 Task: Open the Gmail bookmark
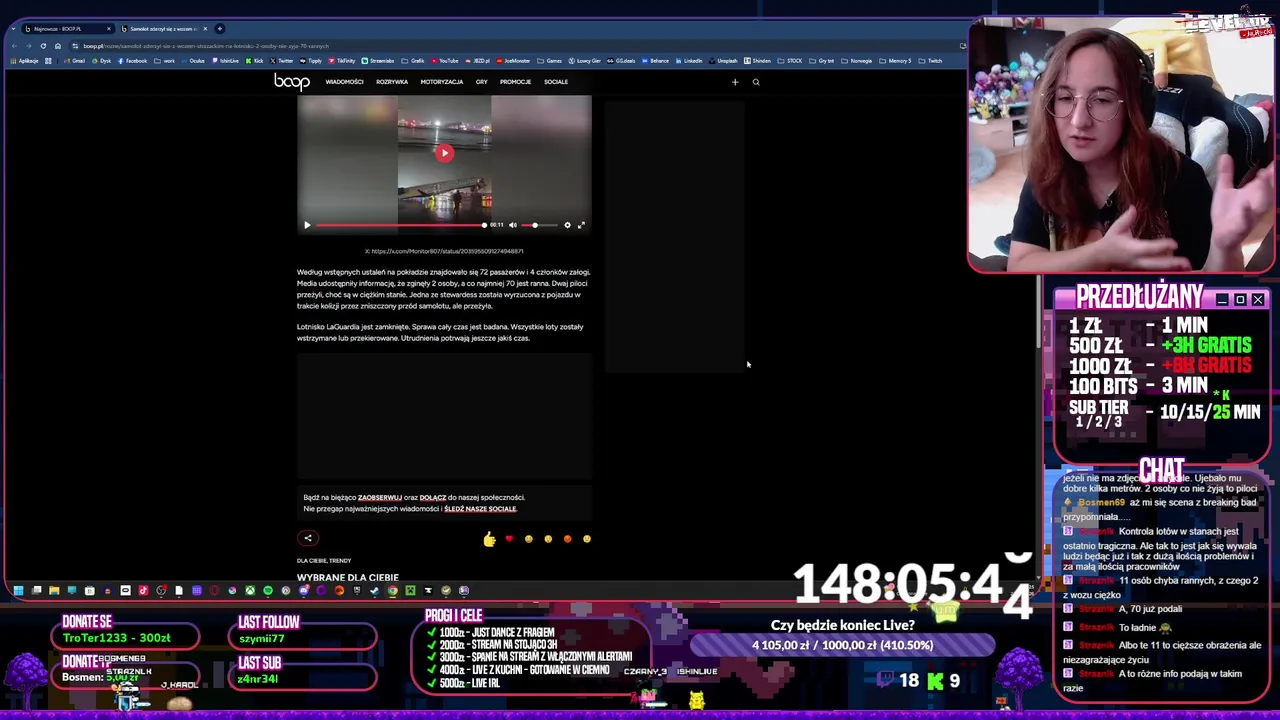[x=74, y=61]
